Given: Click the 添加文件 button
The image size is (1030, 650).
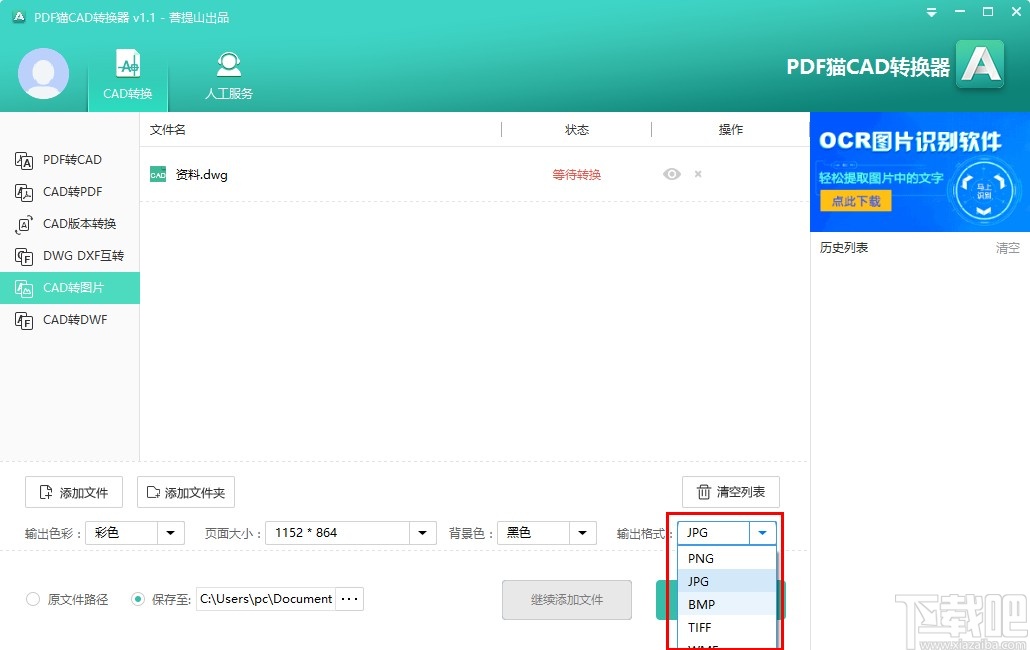Looking at the screenshot, I should [x=73, y=491].
